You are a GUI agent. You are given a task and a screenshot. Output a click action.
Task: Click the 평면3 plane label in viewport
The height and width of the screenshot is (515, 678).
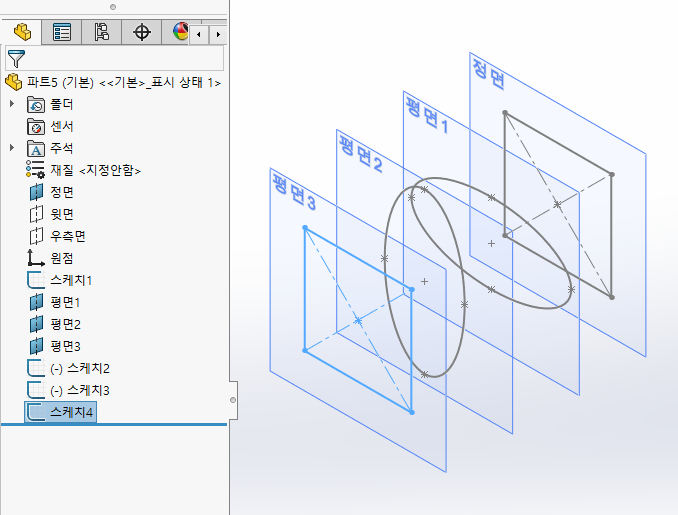click(294, 192)
